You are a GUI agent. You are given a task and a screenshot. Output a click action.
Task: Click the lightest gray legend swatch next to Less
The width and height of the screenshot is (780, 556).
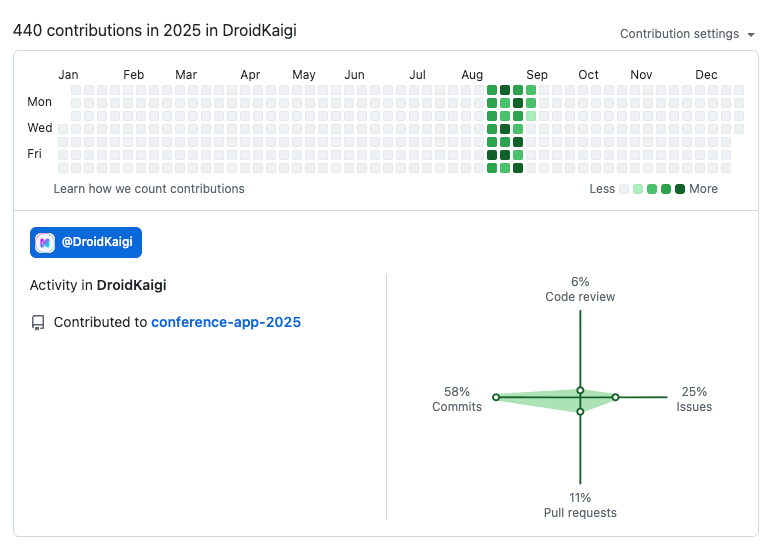(x=624, y=189)
